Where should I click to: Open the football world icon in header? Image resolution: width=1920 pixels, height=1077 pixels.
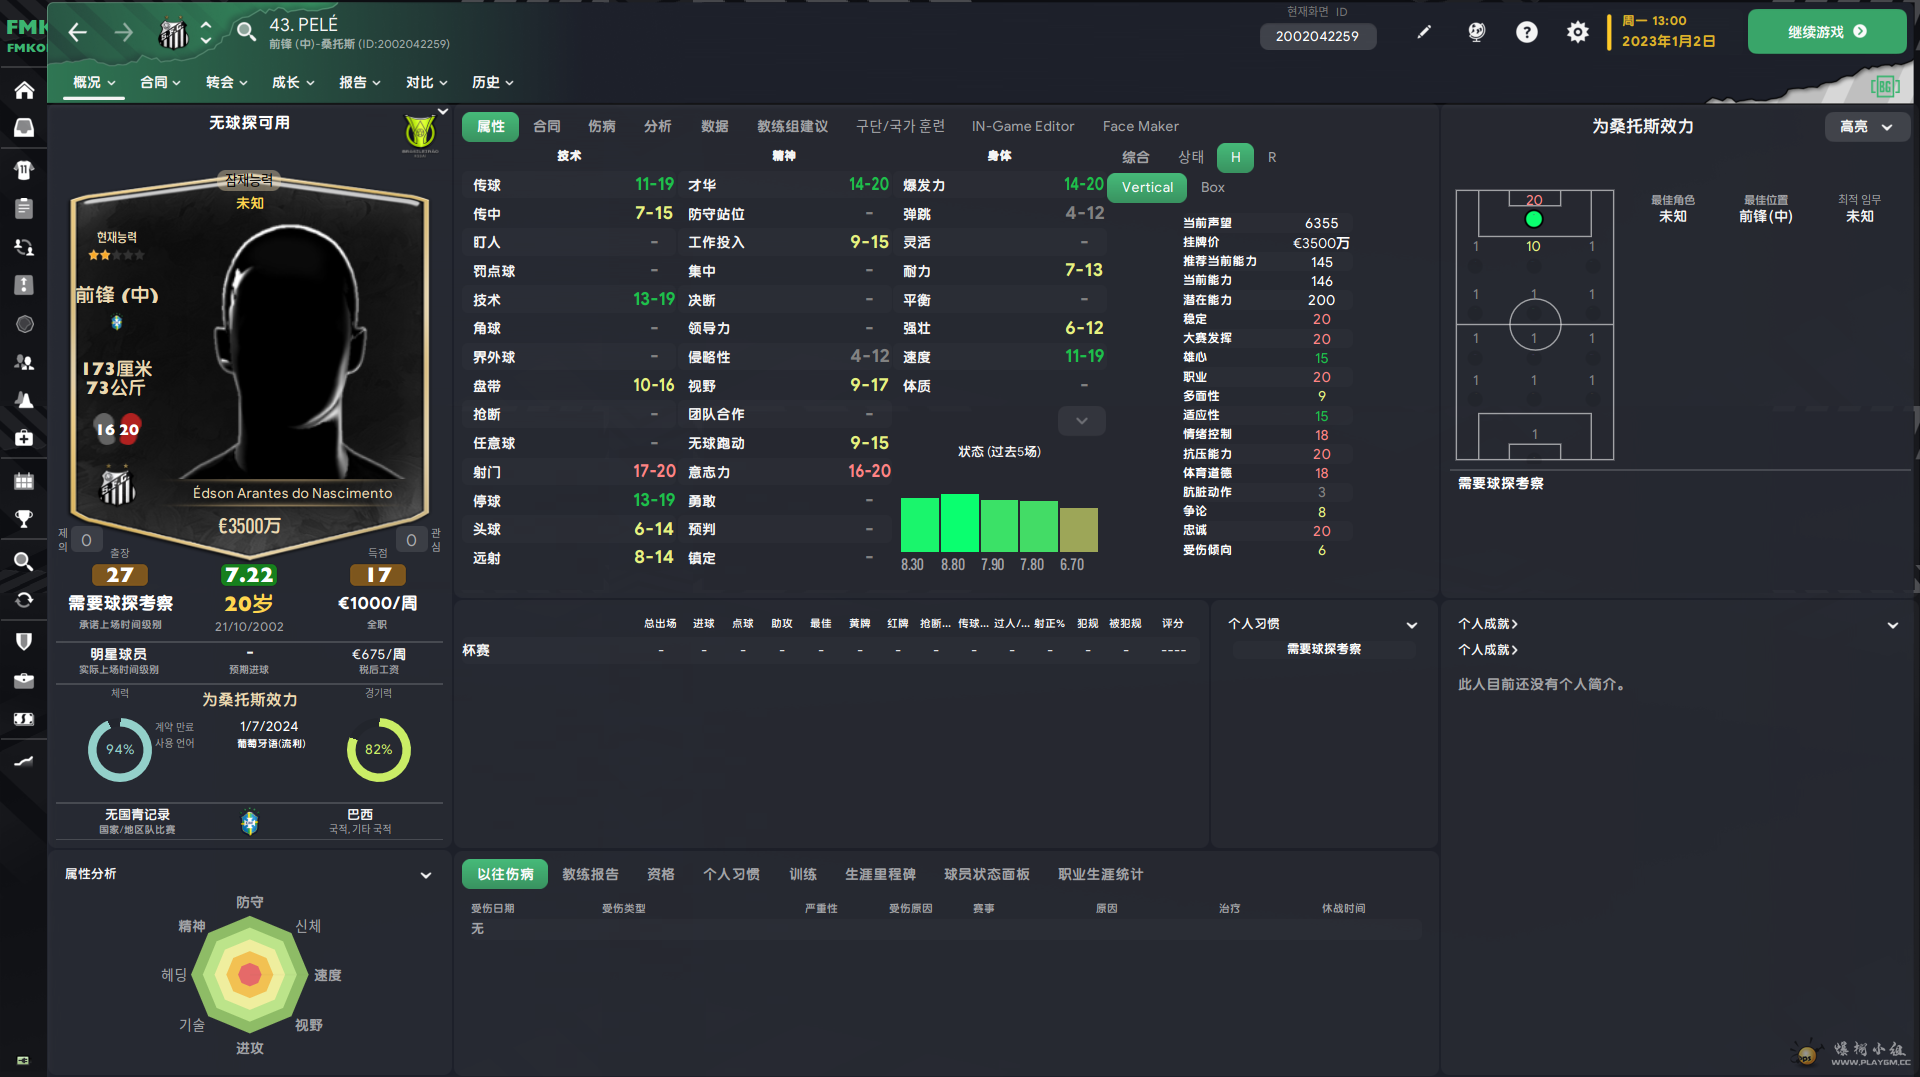[1476, 32]
